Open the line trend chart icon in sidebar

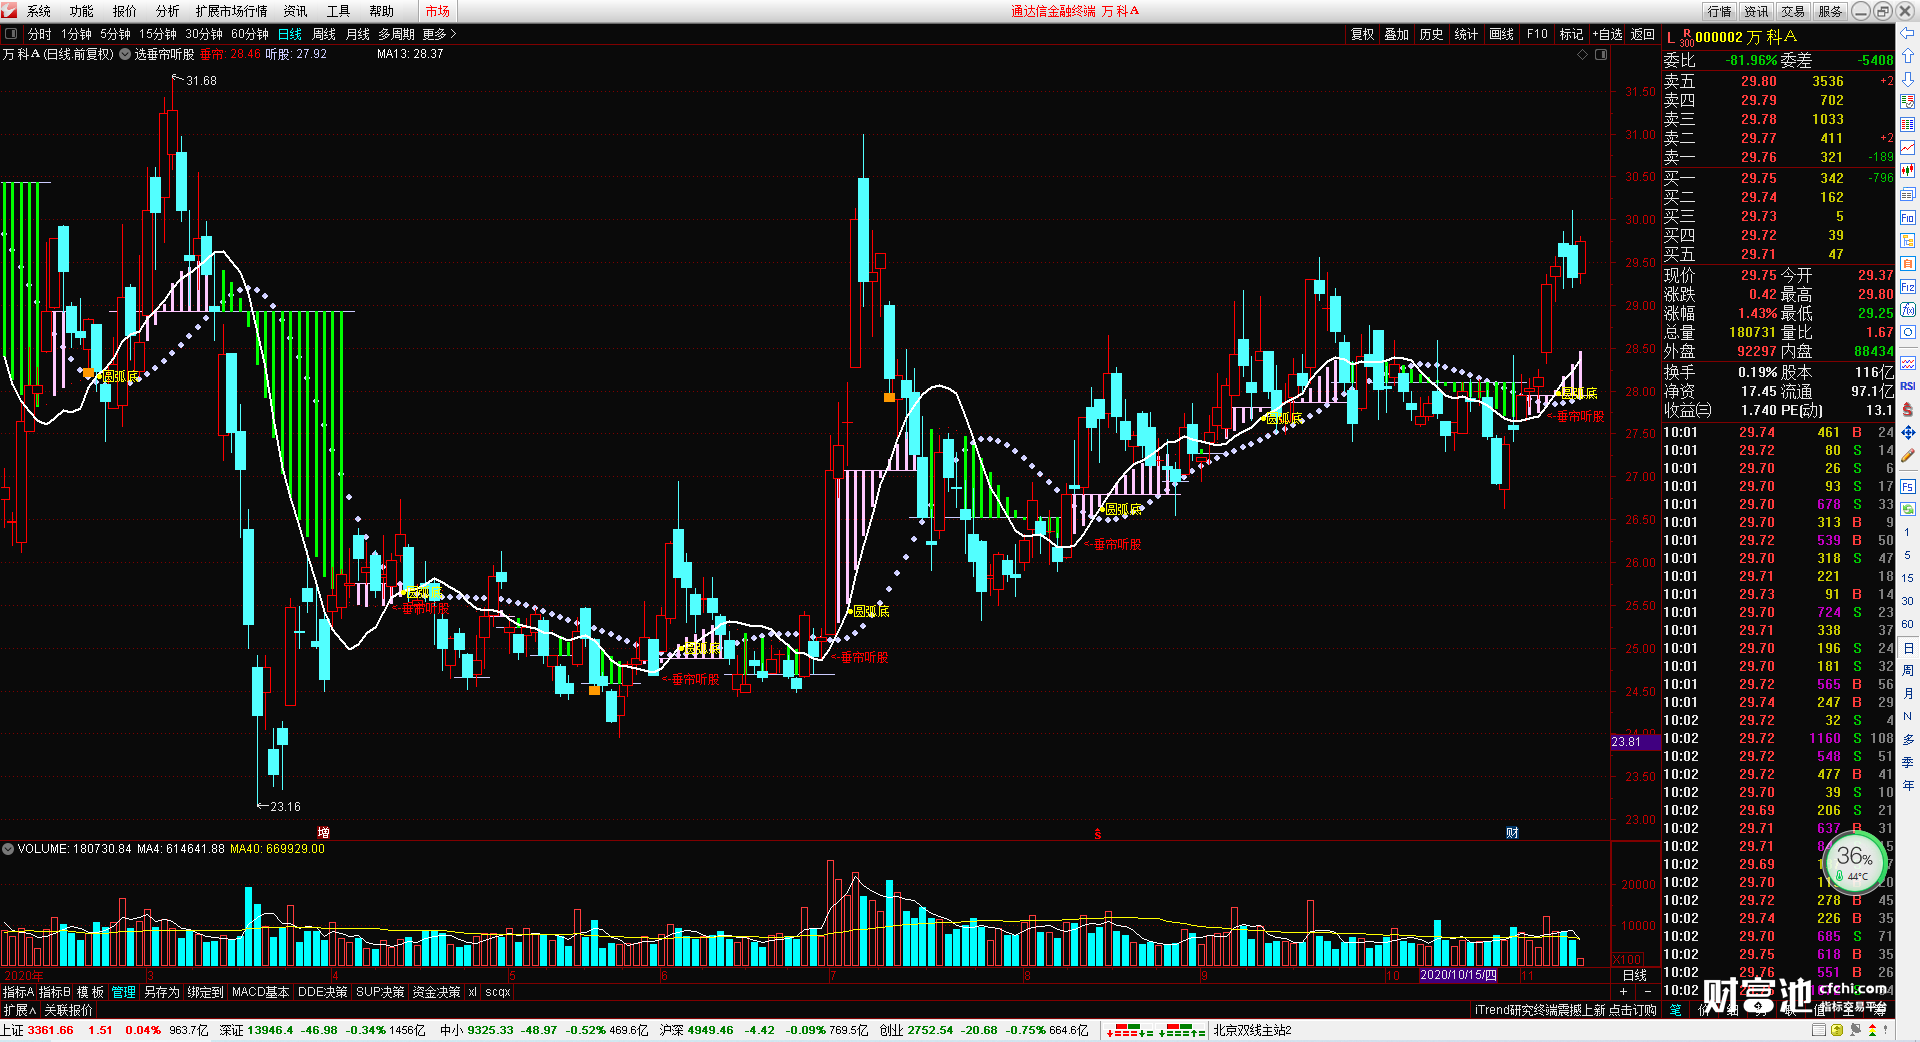tap(1907, 148)
